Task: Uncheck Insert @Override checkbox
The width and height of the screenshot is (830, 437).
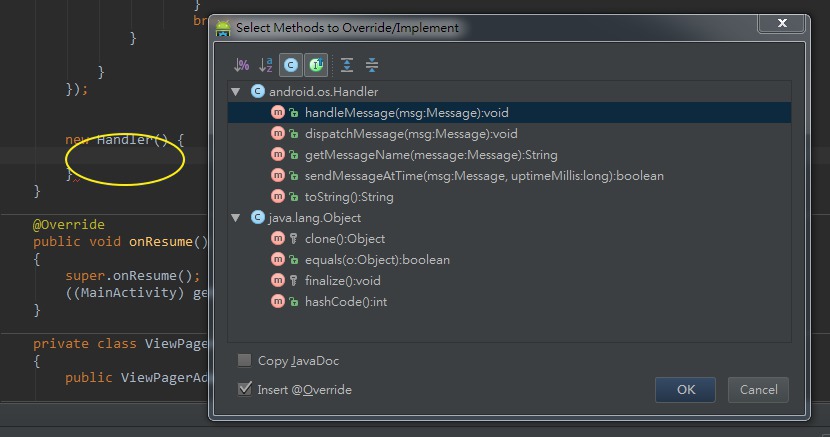Action: pyautogui.click(x=245, y=389)
